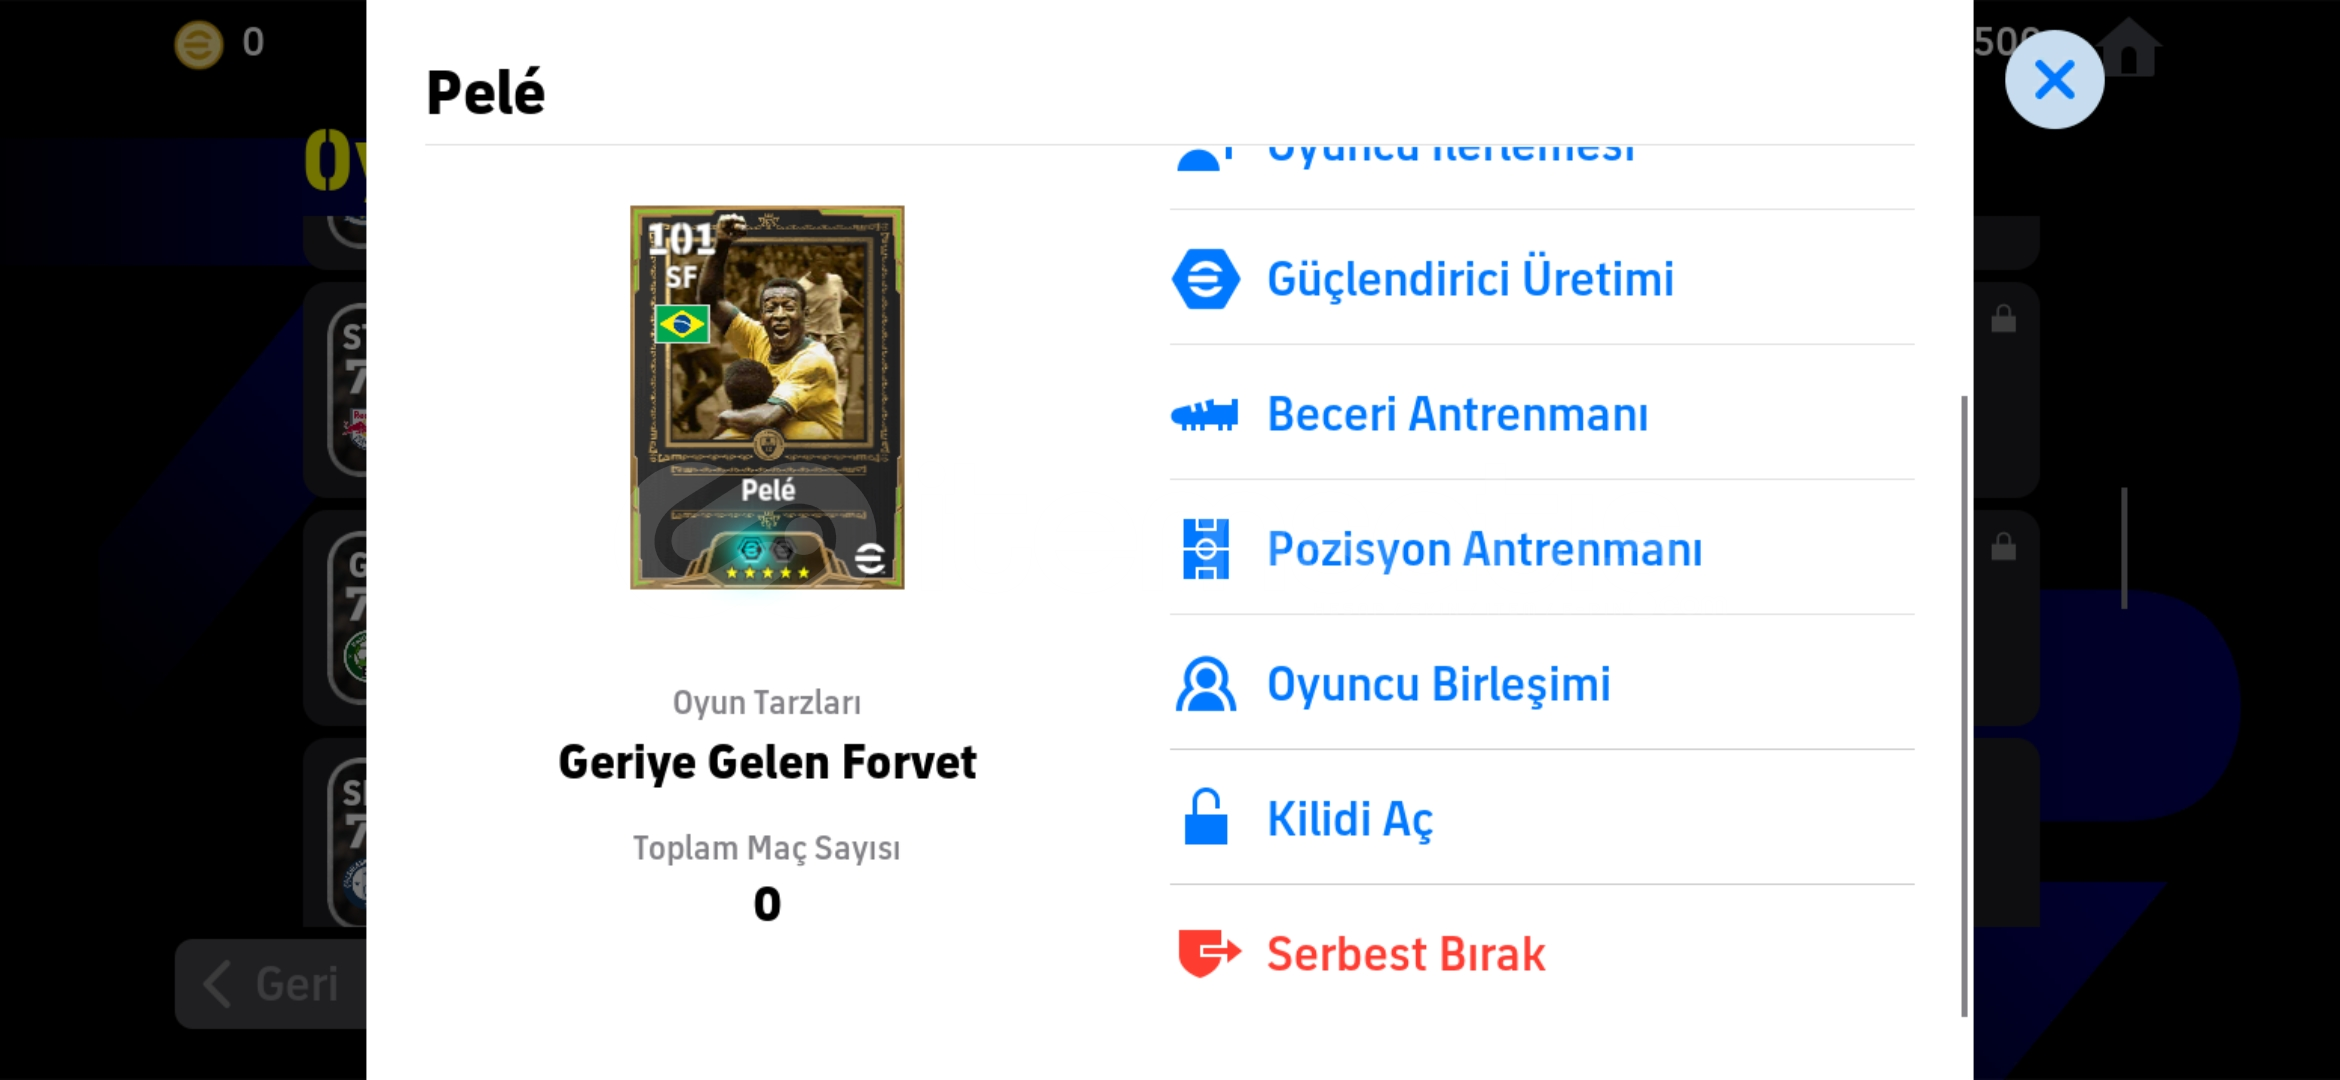
Task: Click the Kilidi Aç padlock icon
Action: 1206,818
